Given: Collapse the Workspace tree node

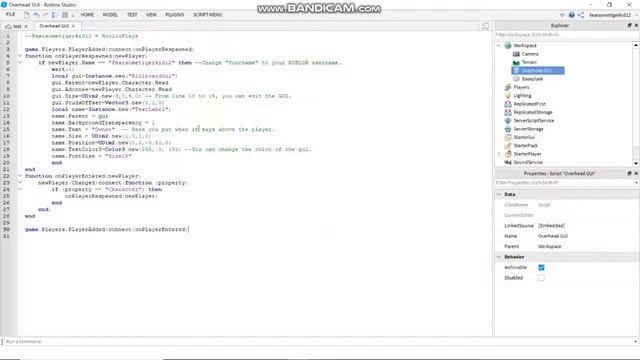Looking at the screenshot, I should (x=499, y=46).
